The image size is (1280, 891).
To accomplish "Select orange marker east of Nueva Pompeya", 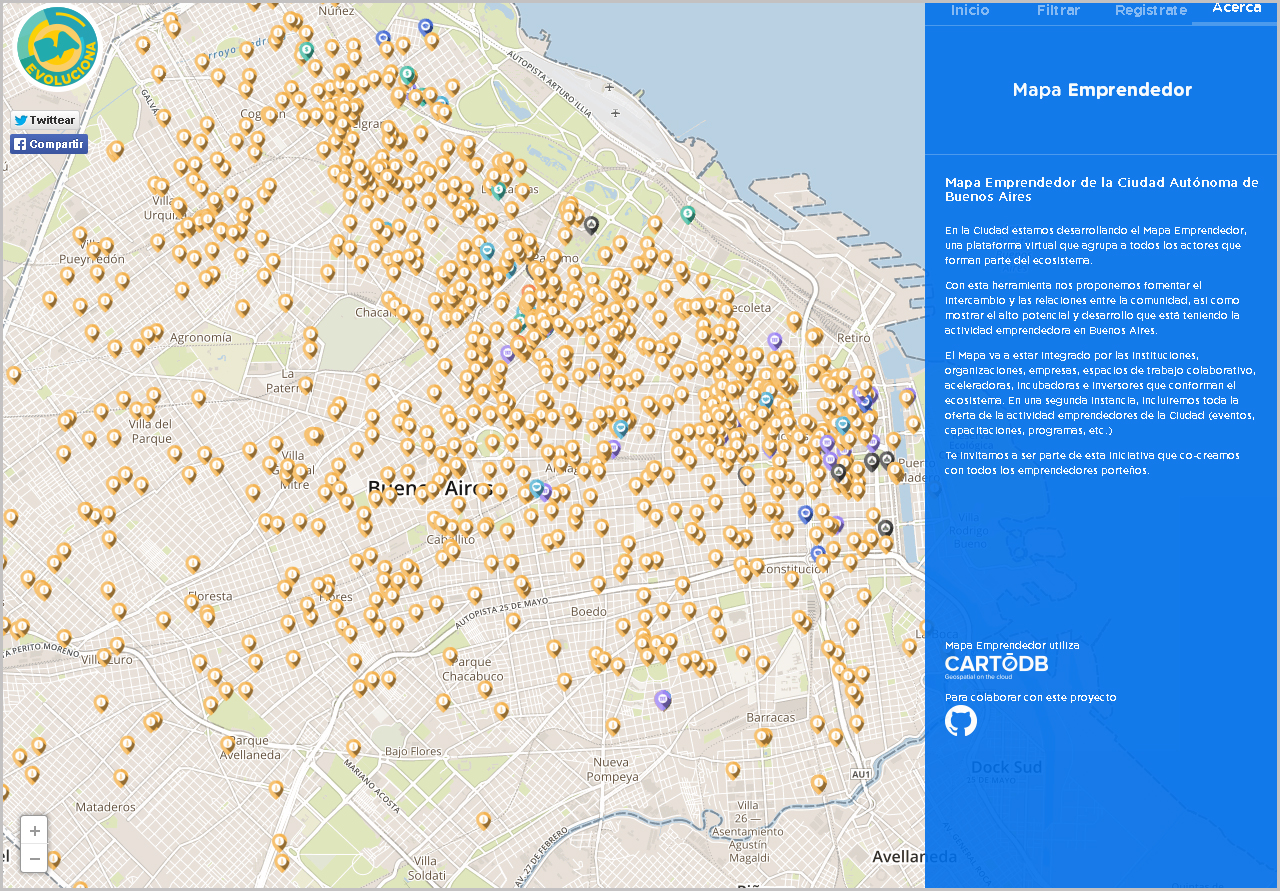I will [x=733, y=771].
